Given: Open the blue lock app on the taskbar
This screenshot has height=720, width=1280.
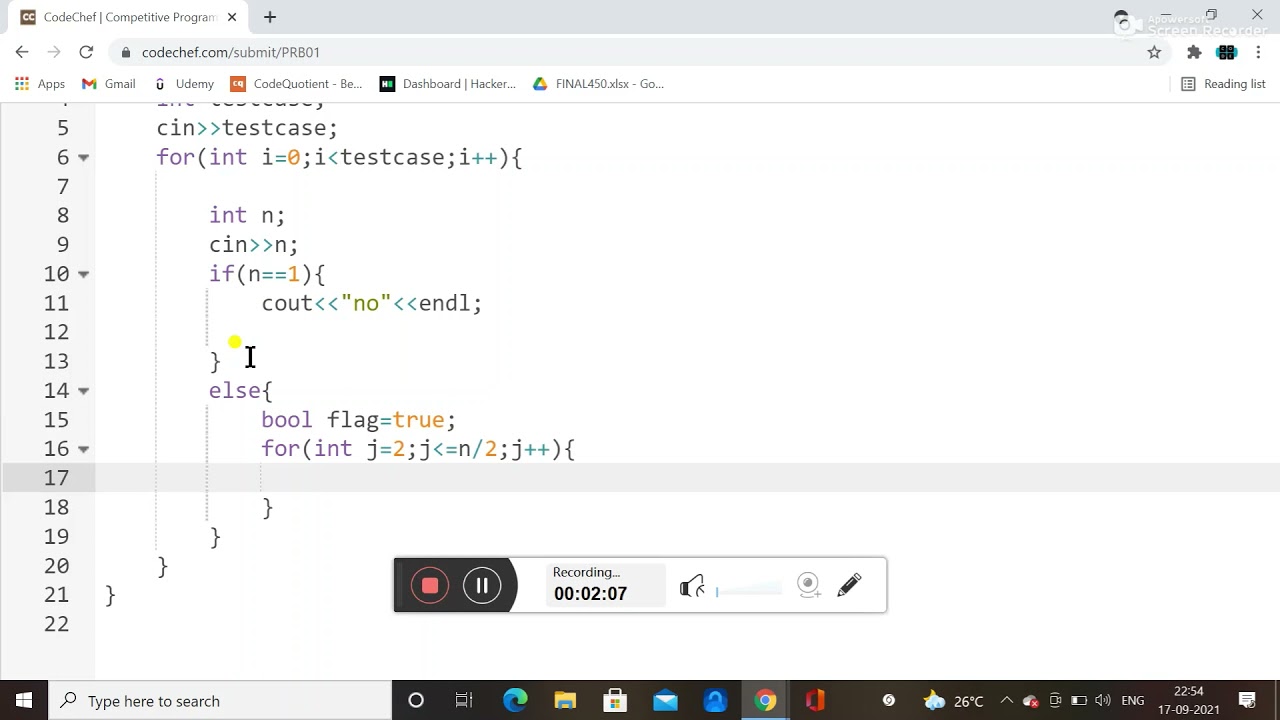Looking at the screenshot, I should click(715, 701).
